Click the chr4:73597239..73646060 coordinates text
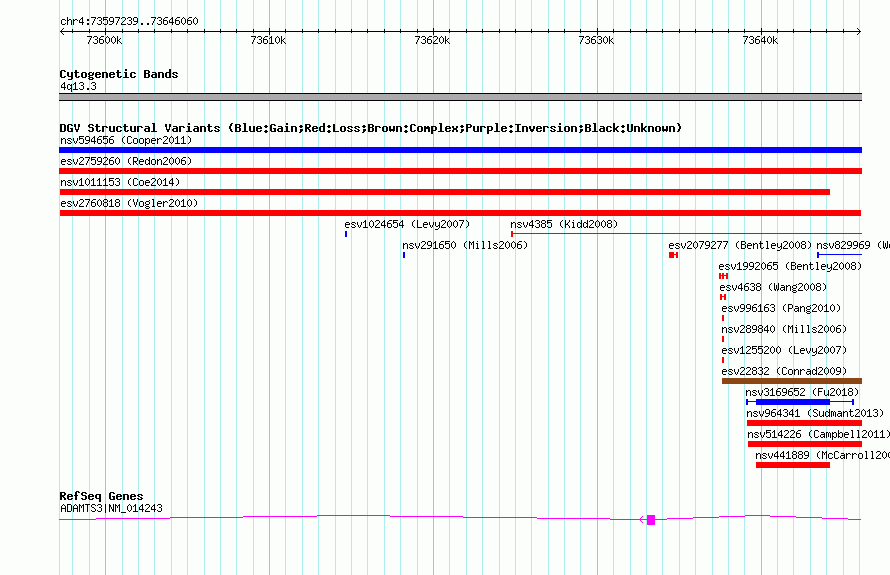This screenshot has height=575, width=890. [129, 21]
